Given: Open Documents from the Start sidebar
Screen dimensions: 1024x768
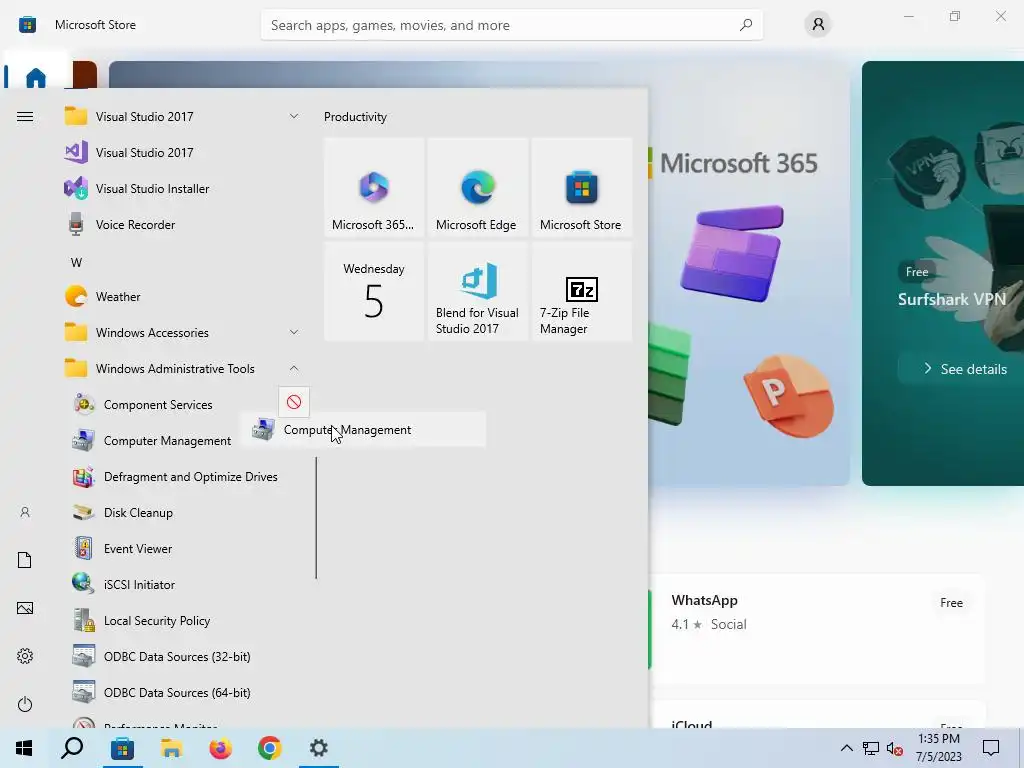Looking at the screenshot, I should [25, 560].
